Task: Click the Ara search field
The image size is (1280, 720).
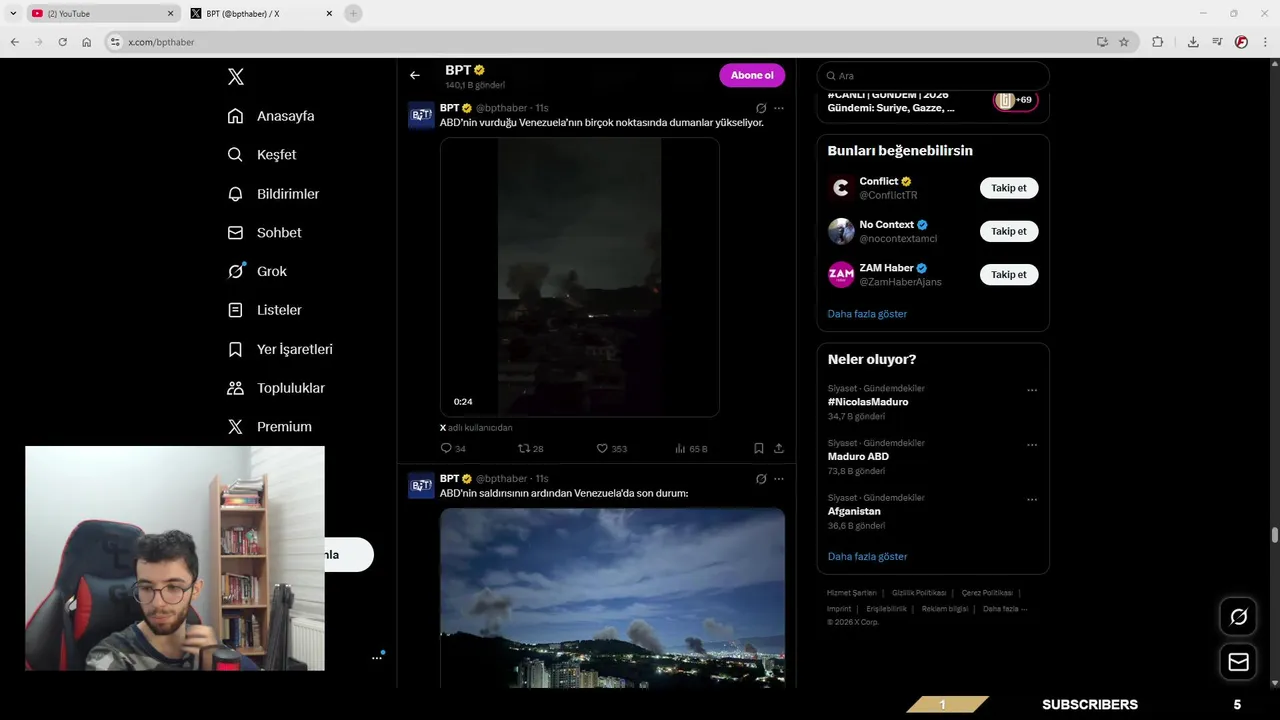Action: point(933,76)
